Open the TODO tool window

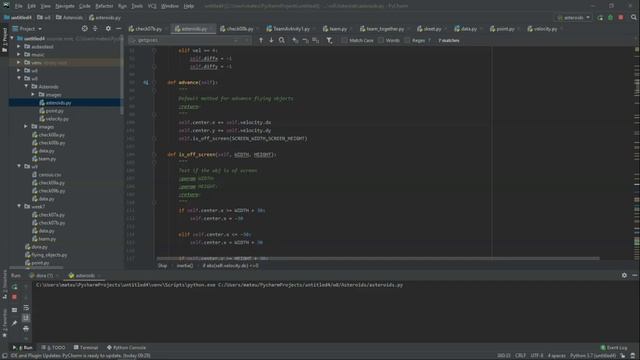pyautogui.click(x=53, y=348)
